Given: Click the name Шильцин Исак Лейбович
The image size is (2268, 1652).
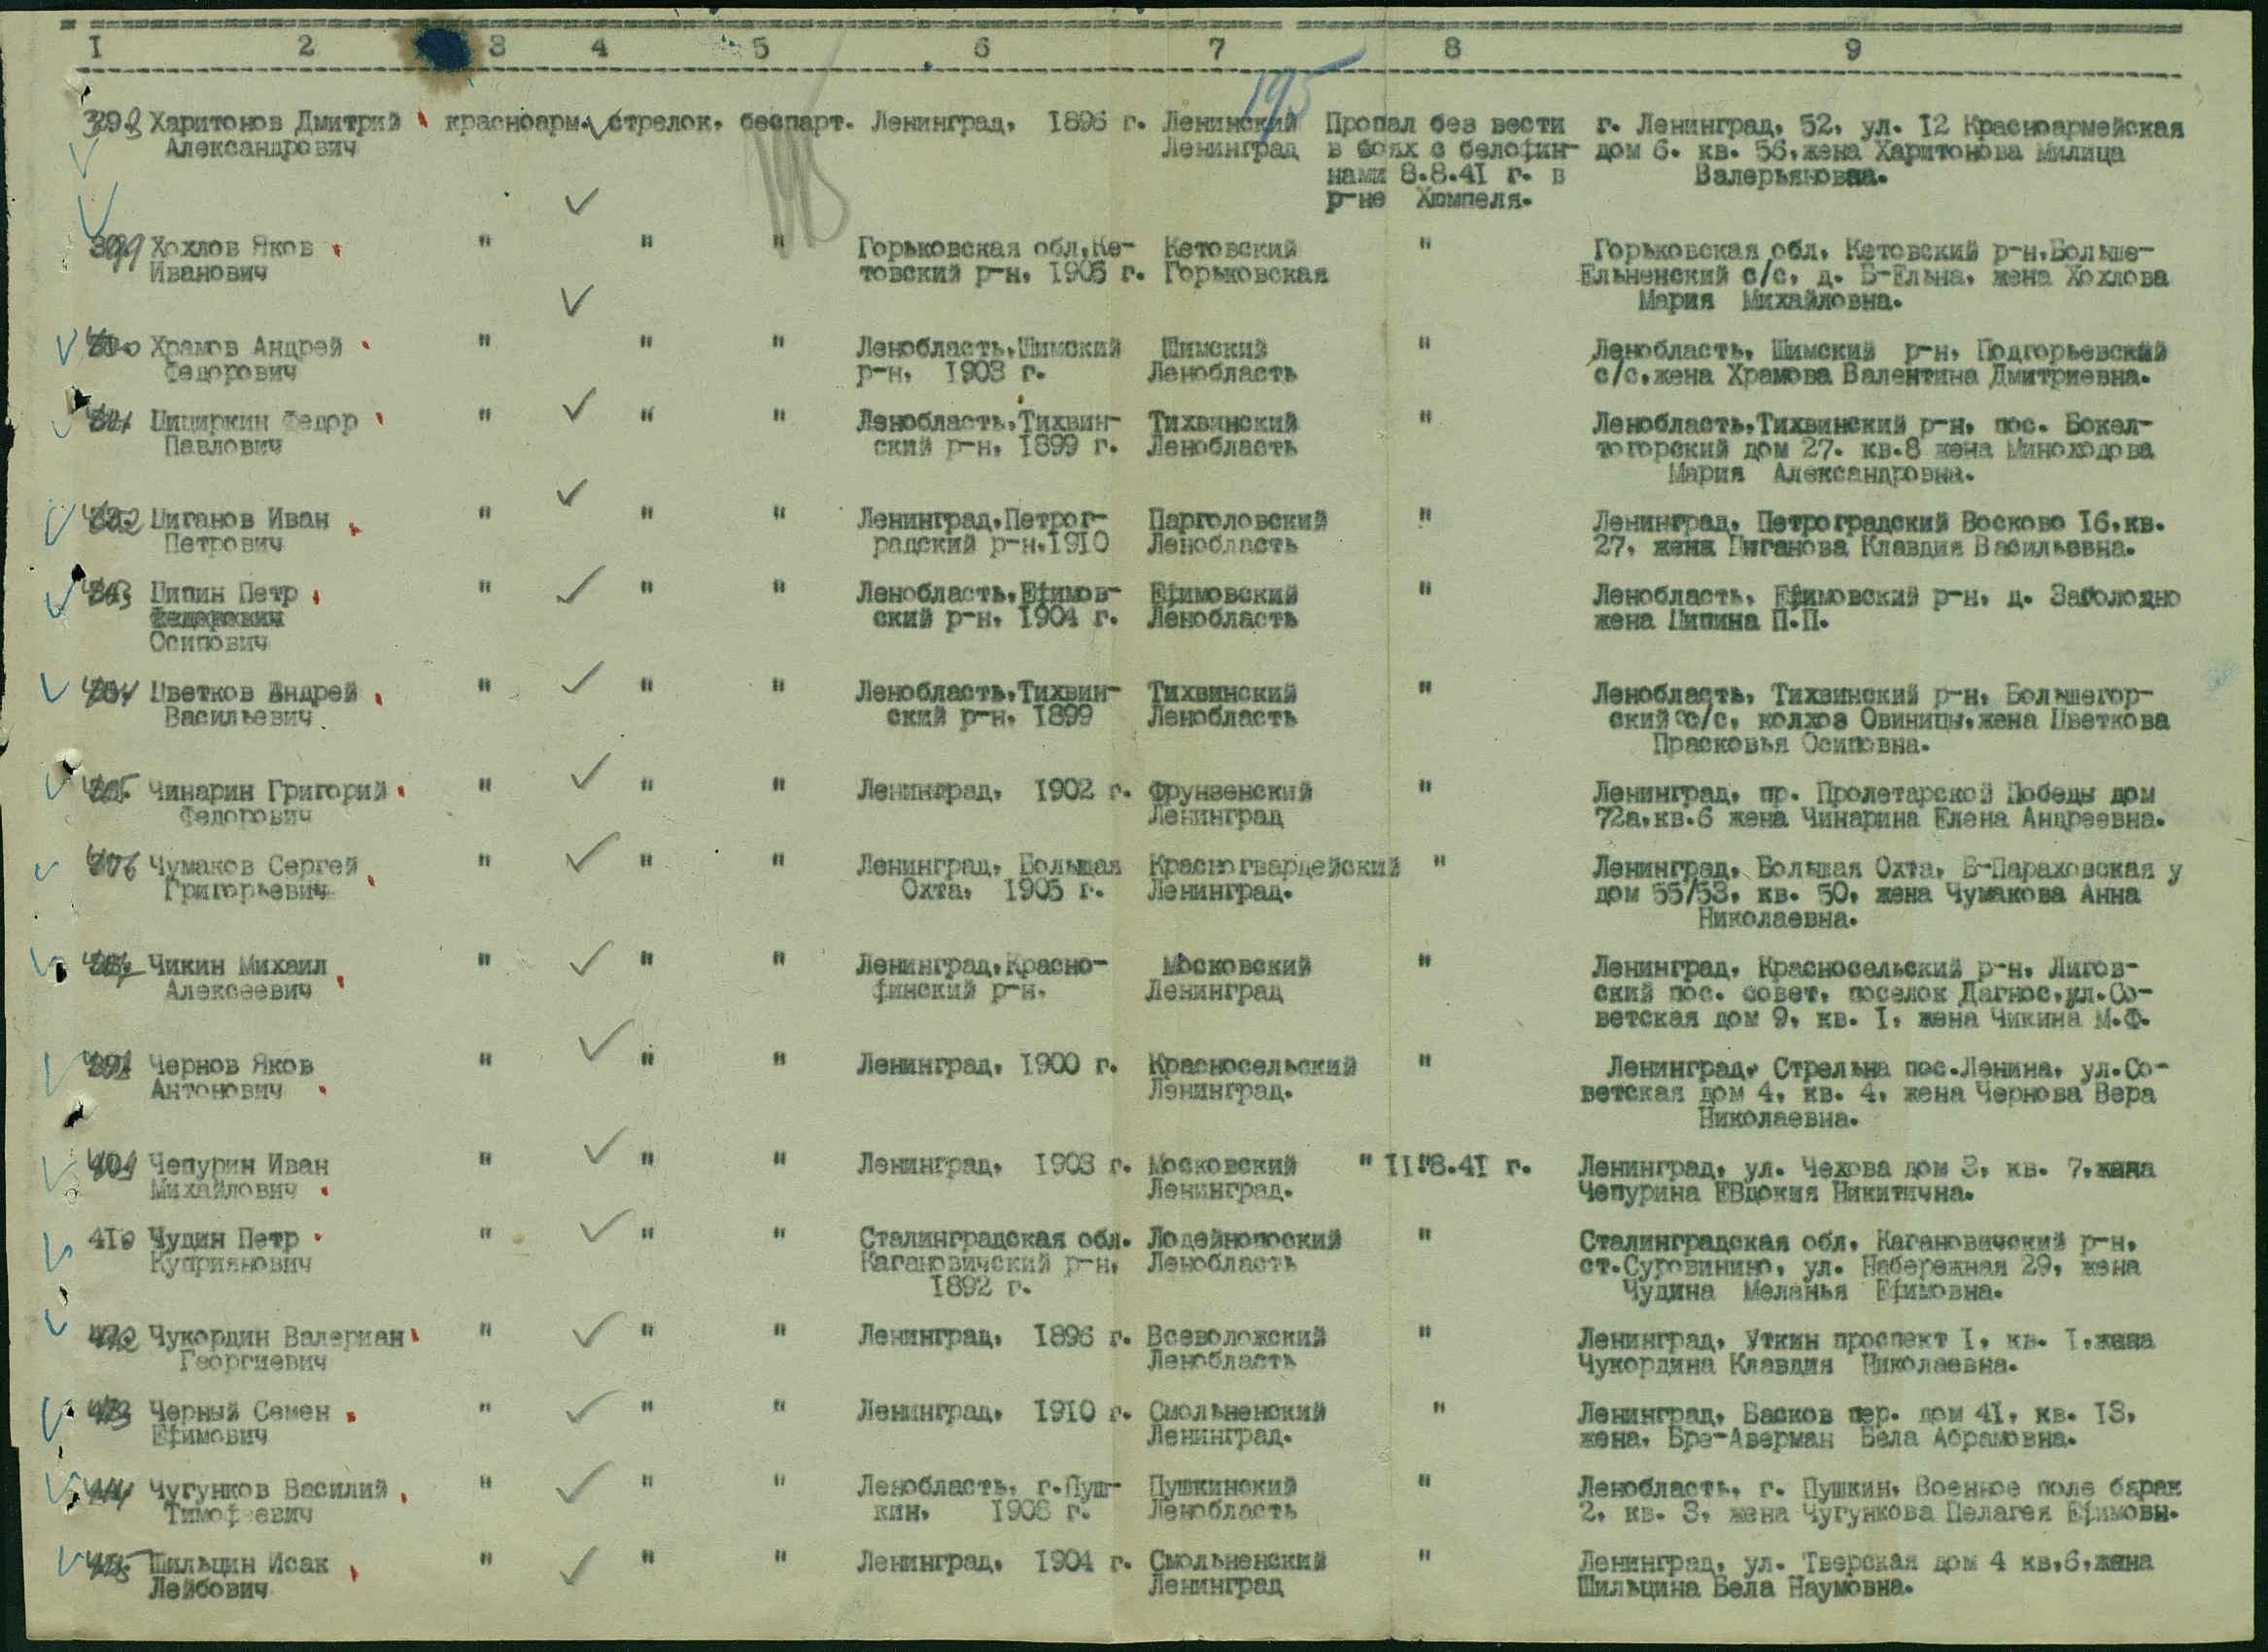Looking at the screenshot, I should tap(239, 1574).
